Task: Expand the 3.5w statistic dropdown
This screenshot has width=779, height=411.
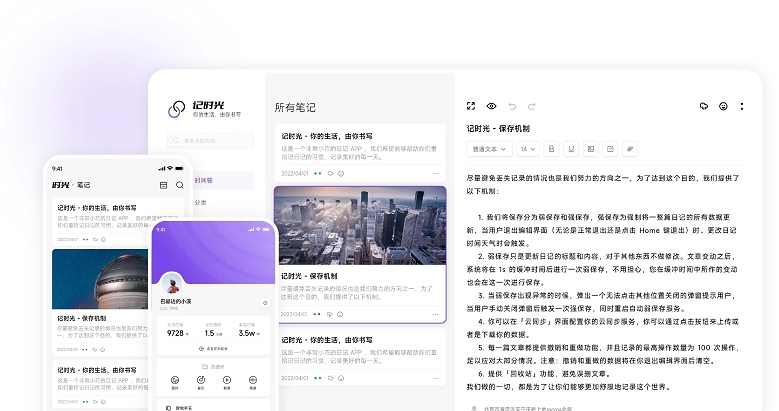Action: point(249,333)
